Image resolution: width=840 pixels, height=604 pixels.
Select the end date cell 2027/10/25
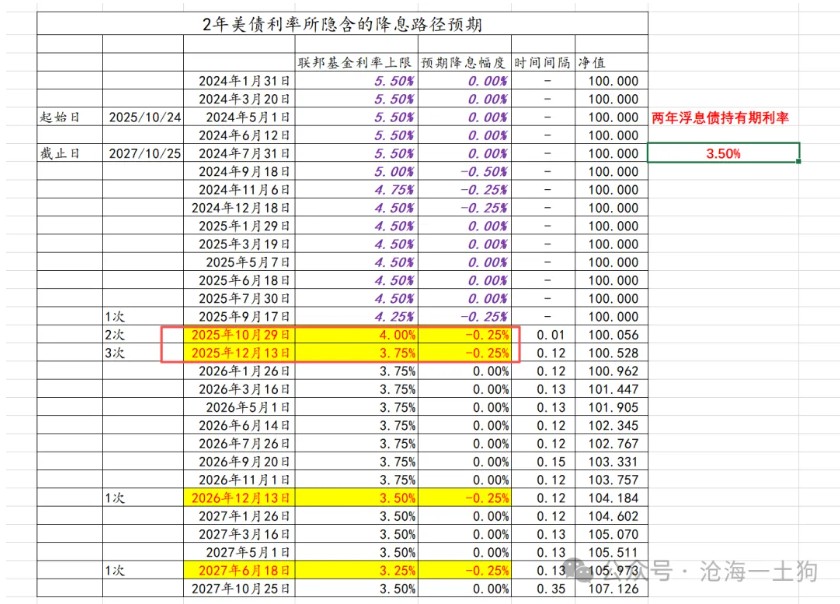pos(143,154)
